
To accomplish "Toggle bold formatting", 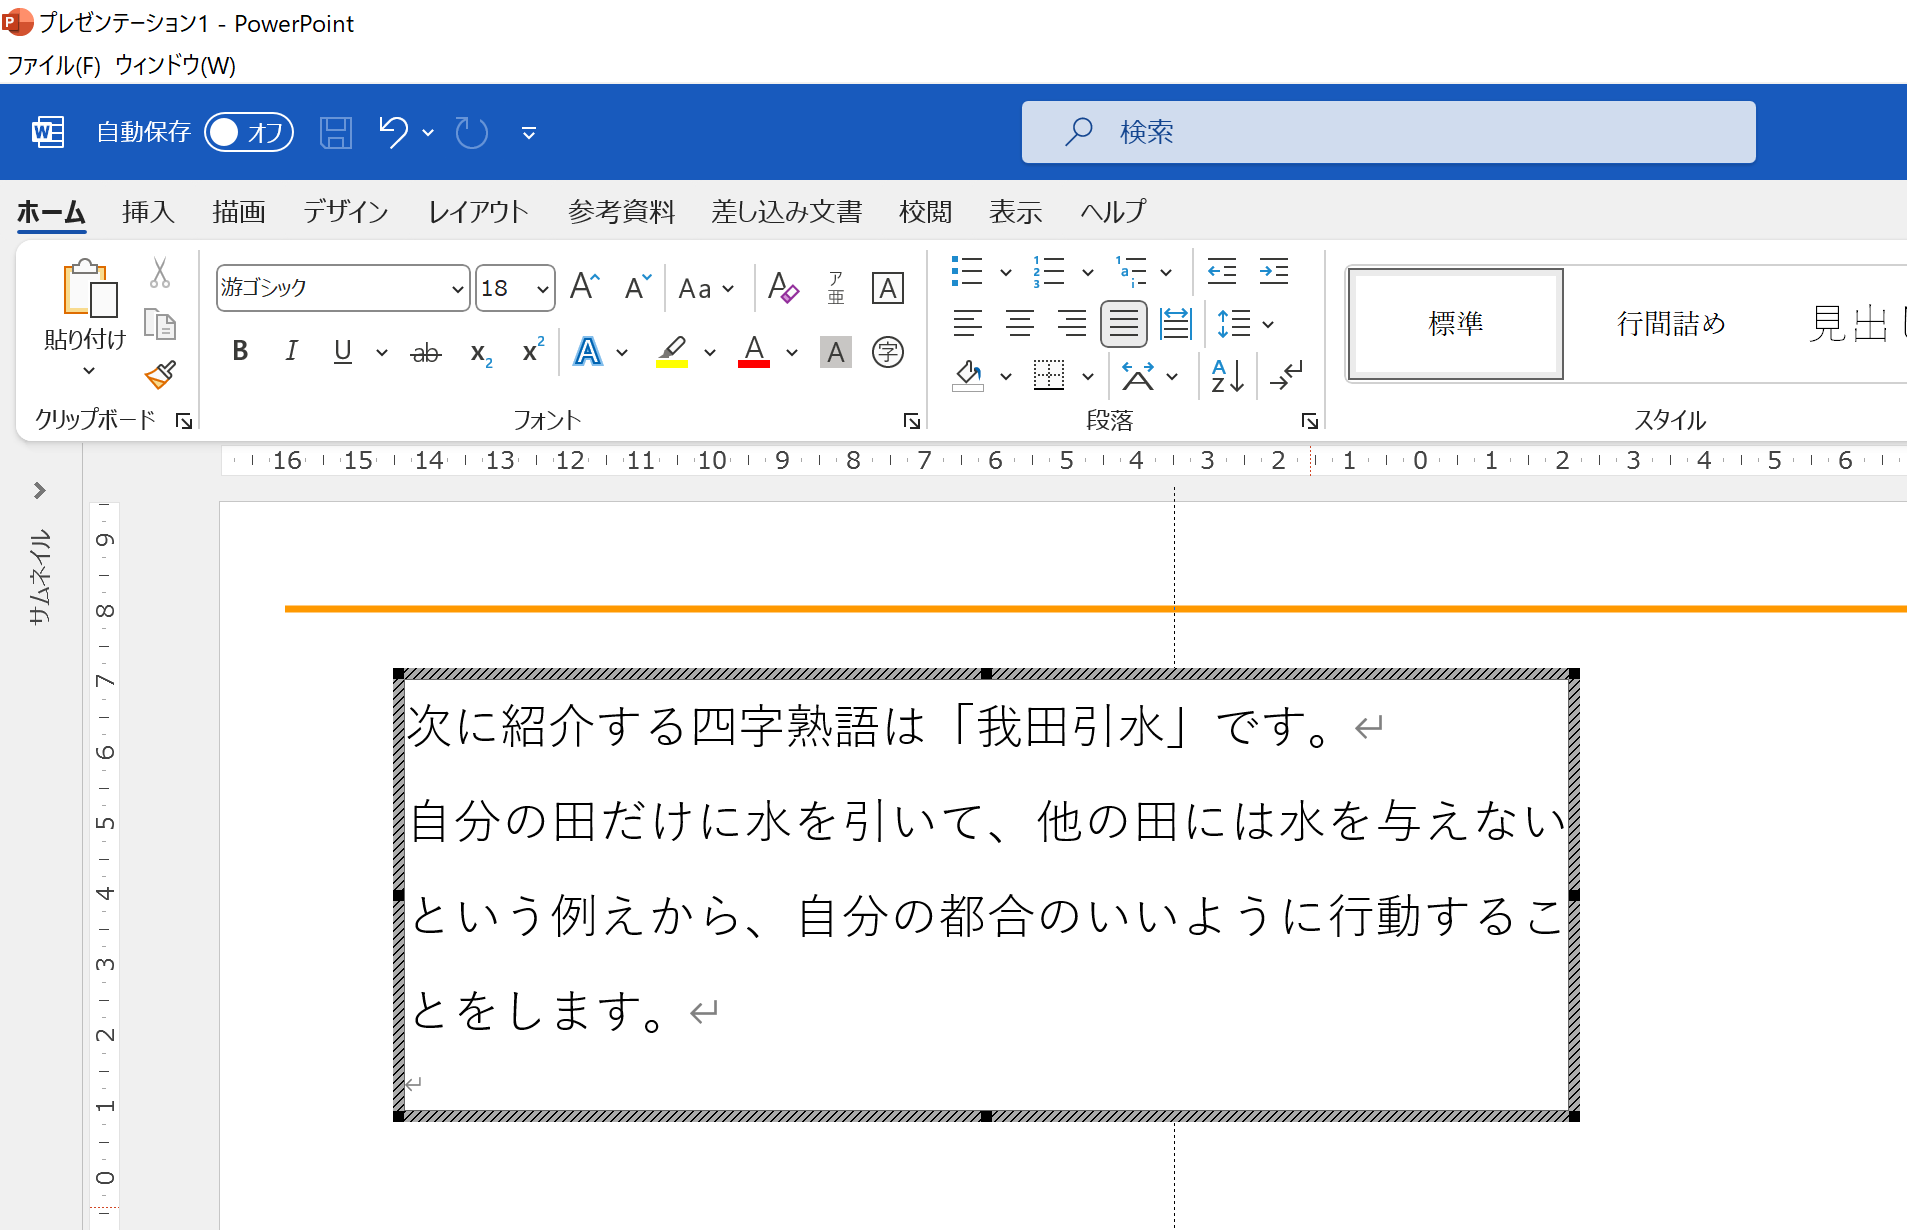I will coord(239,351).
